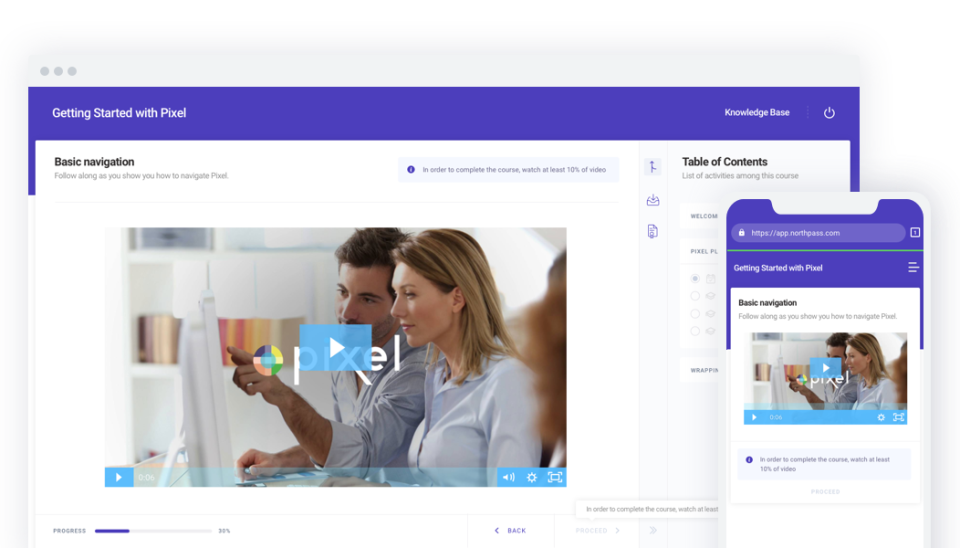Click the 'Basic navigation' desktop heading

[x=94, y=162]
